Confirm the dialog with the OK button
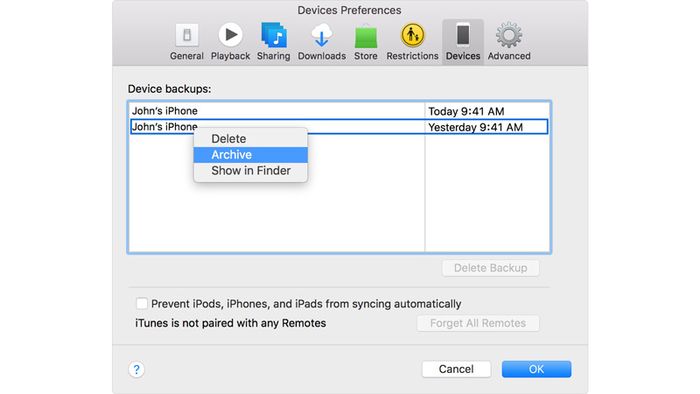 point(536,369)
